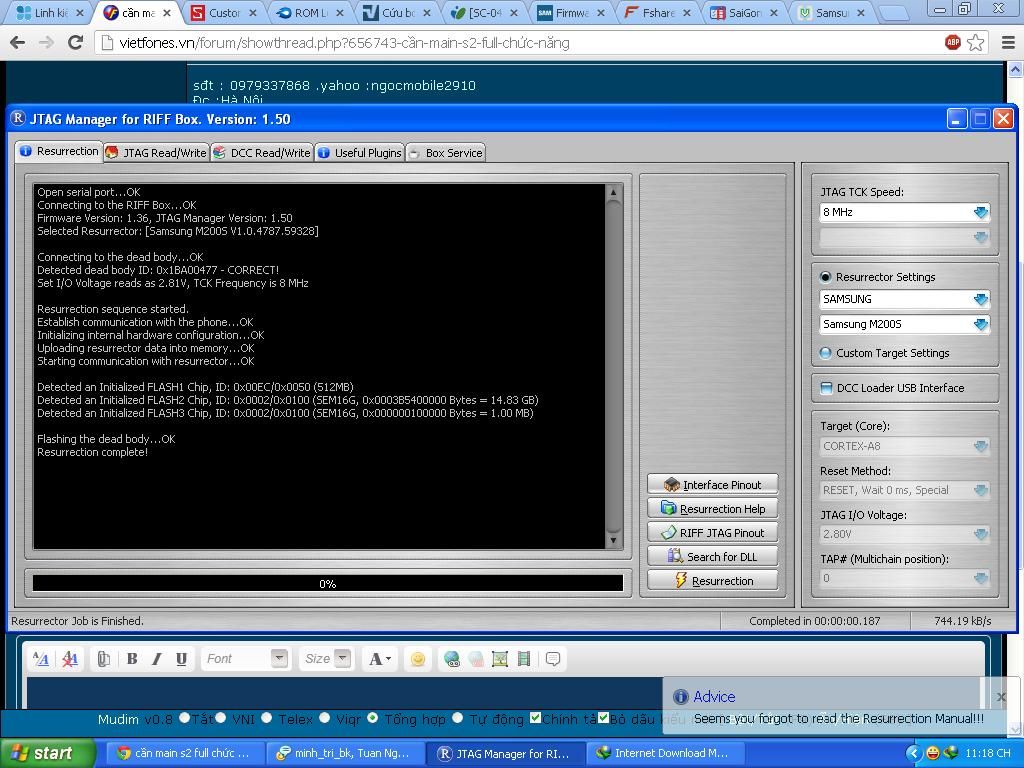Toggle italic in forum editor
Screen dimensions: 1024x768
(157, 658)
